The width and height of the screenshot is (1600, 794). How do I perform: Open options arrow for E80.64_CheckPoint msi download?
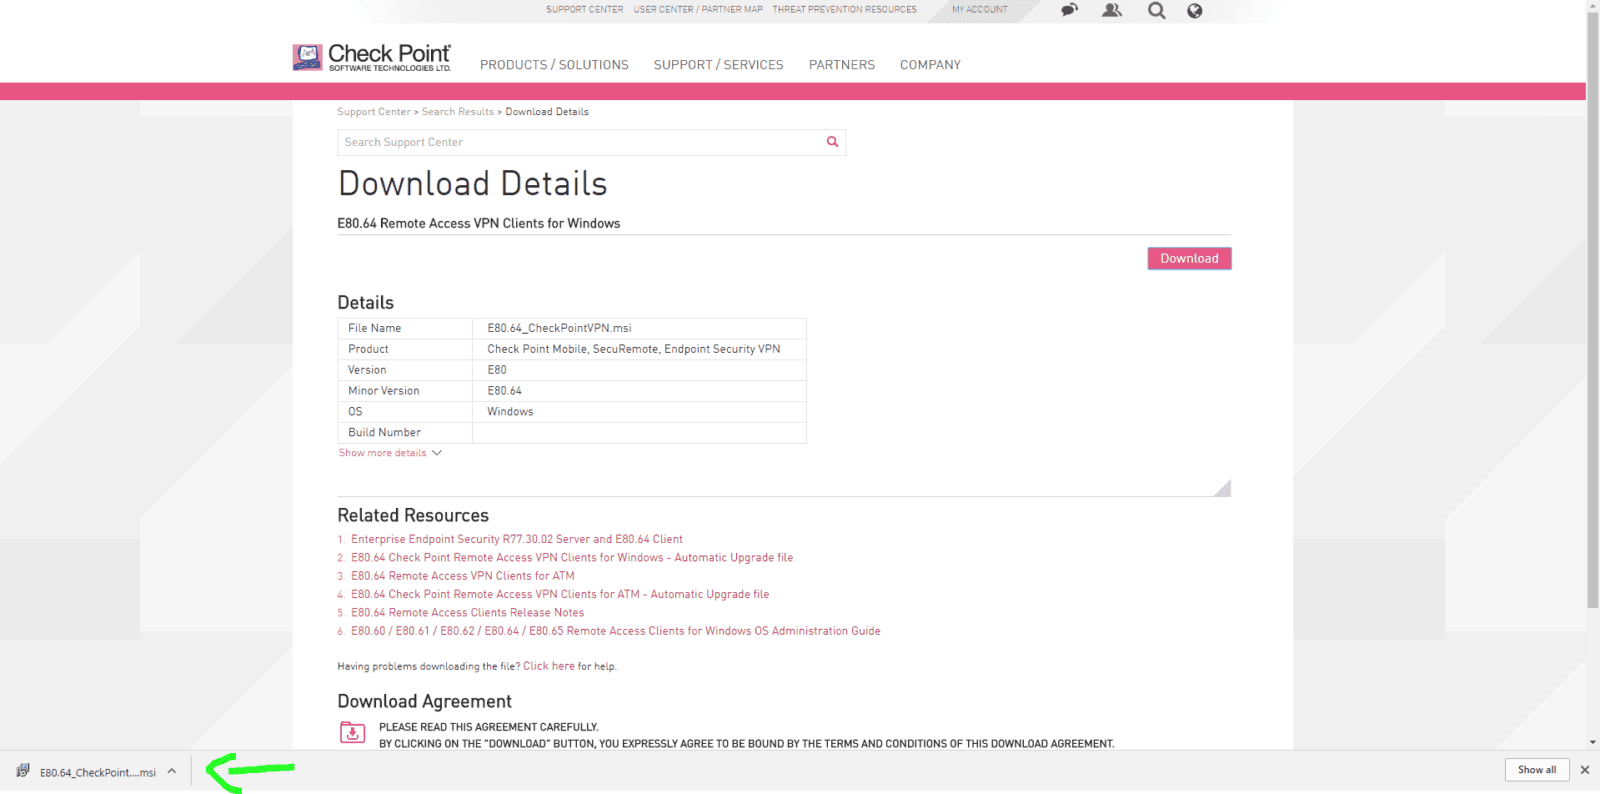coord(172,771)
